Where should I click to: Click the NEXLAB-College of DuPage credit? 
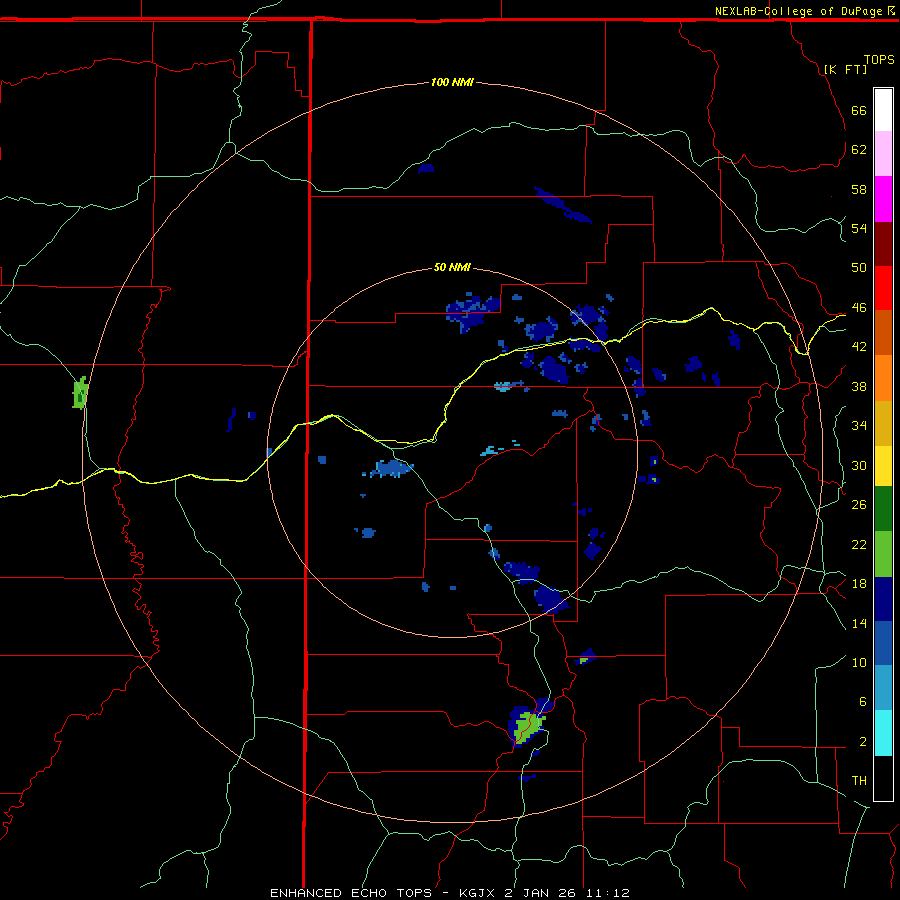click(804, 11)
